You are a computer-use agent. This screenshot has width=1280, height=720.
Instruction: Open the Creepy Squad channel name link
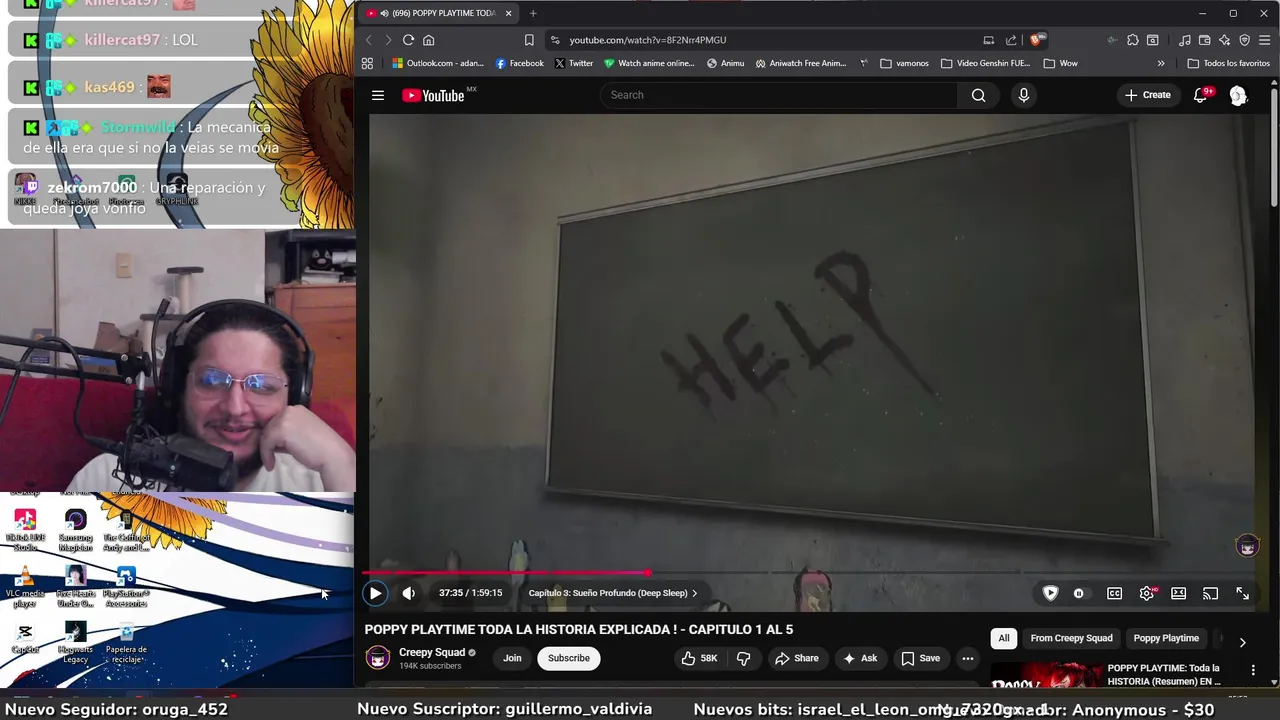tap(432, 652)
